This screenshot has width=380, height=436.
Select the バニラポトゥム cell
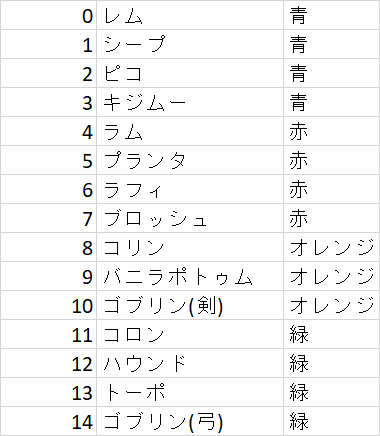(190, 276)
